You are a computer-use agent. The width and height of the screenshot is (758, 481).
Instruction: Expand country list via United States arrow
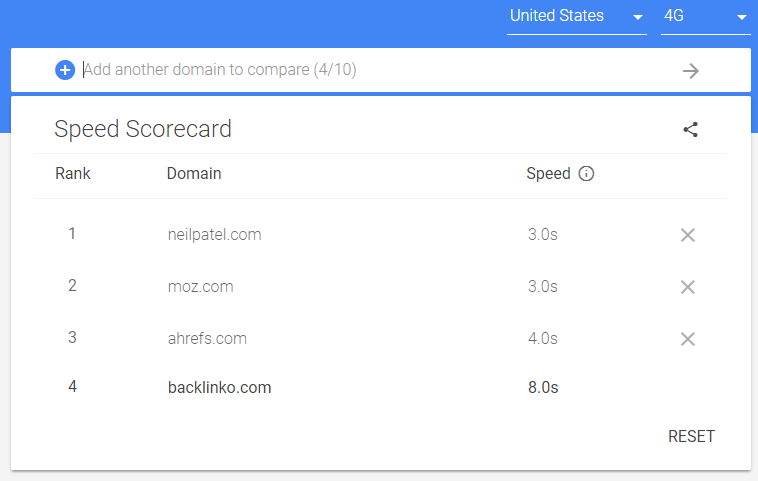coord(638,17)
